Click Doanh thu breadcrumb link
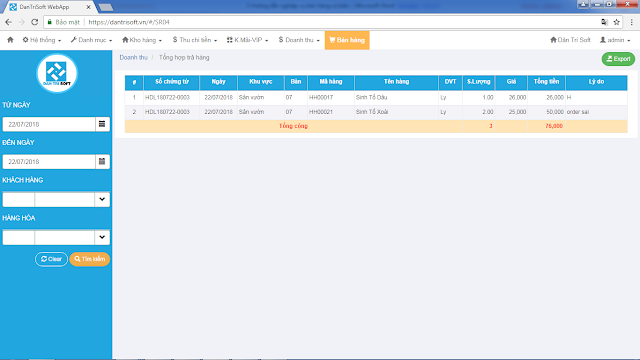 133,58
